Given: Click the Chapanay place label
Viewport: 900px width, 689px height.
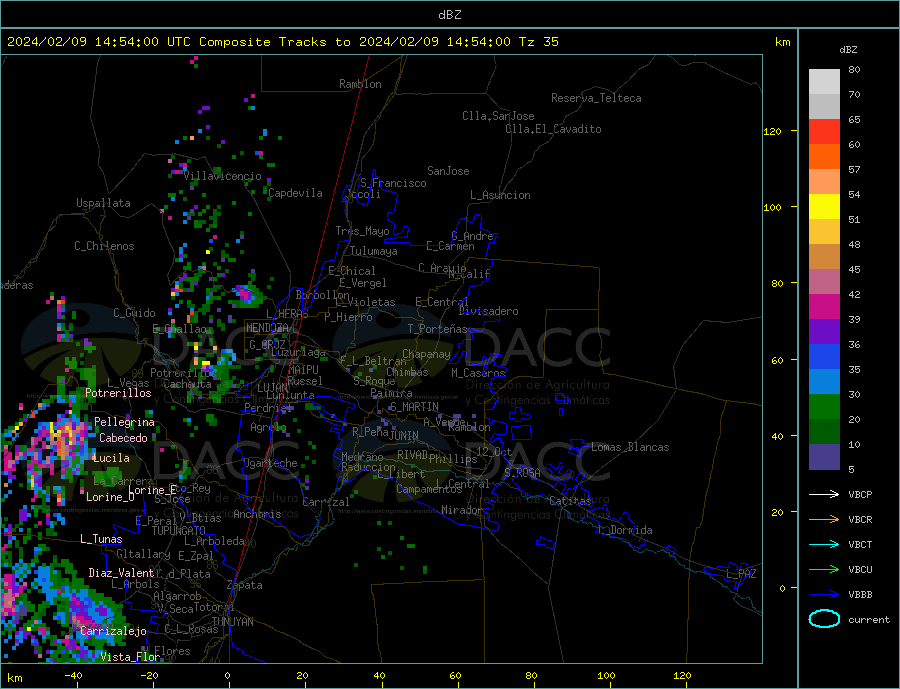Looking at the screenshot, I should tap(426, 354).
